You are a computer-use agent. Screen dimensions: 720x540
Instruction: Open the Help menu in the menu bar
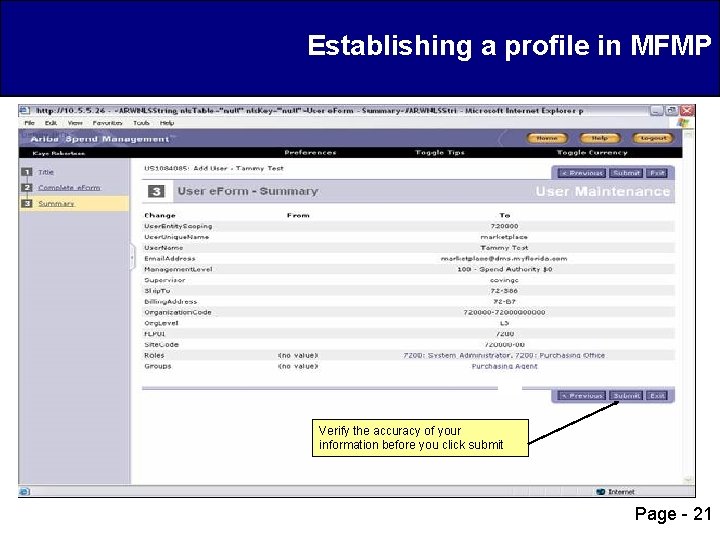click(x=167, y=123)
